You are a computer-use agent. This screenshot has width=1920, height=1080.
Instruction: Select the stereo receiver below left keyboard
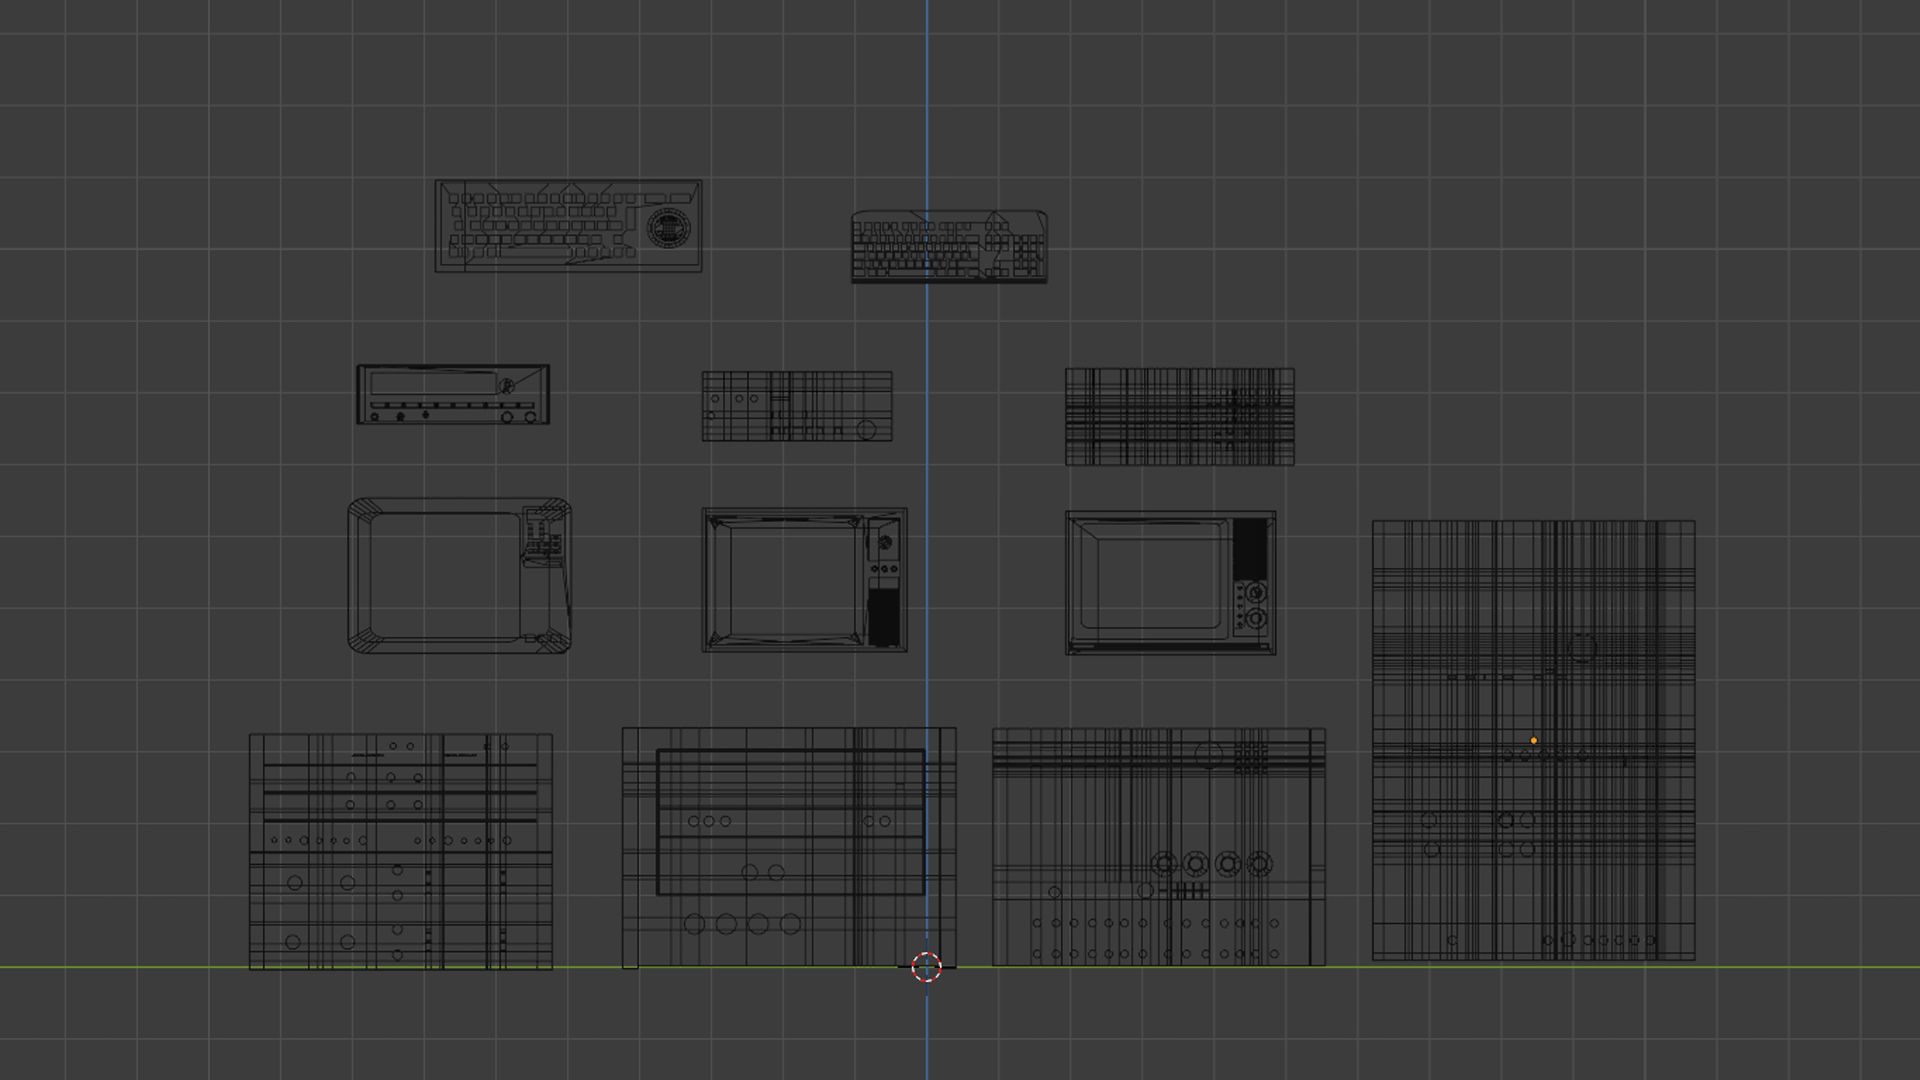pyautogui.click(x=453, y=394)
